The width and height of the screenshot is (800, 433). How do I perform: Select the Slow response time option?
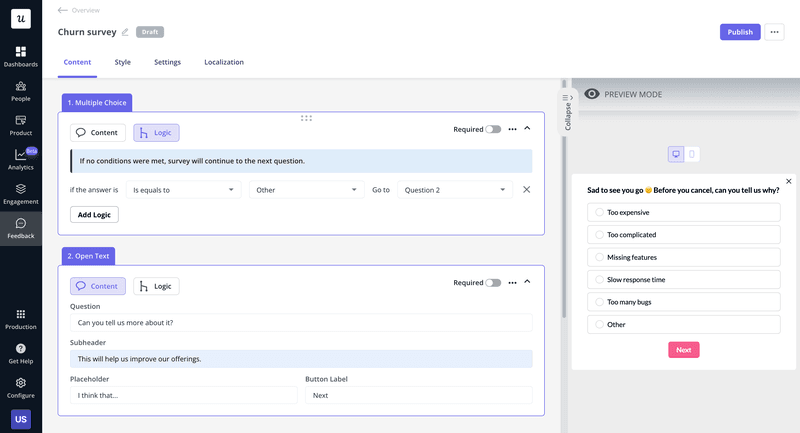click(684, 279)
